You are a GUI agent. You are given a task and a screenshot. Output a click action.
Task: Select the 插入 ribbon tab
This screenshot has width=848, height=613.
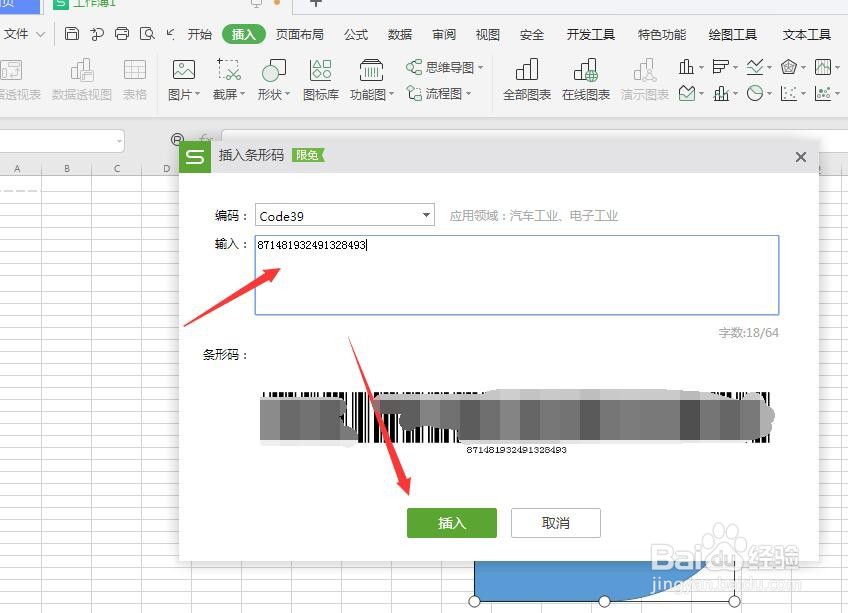(243, 34)
